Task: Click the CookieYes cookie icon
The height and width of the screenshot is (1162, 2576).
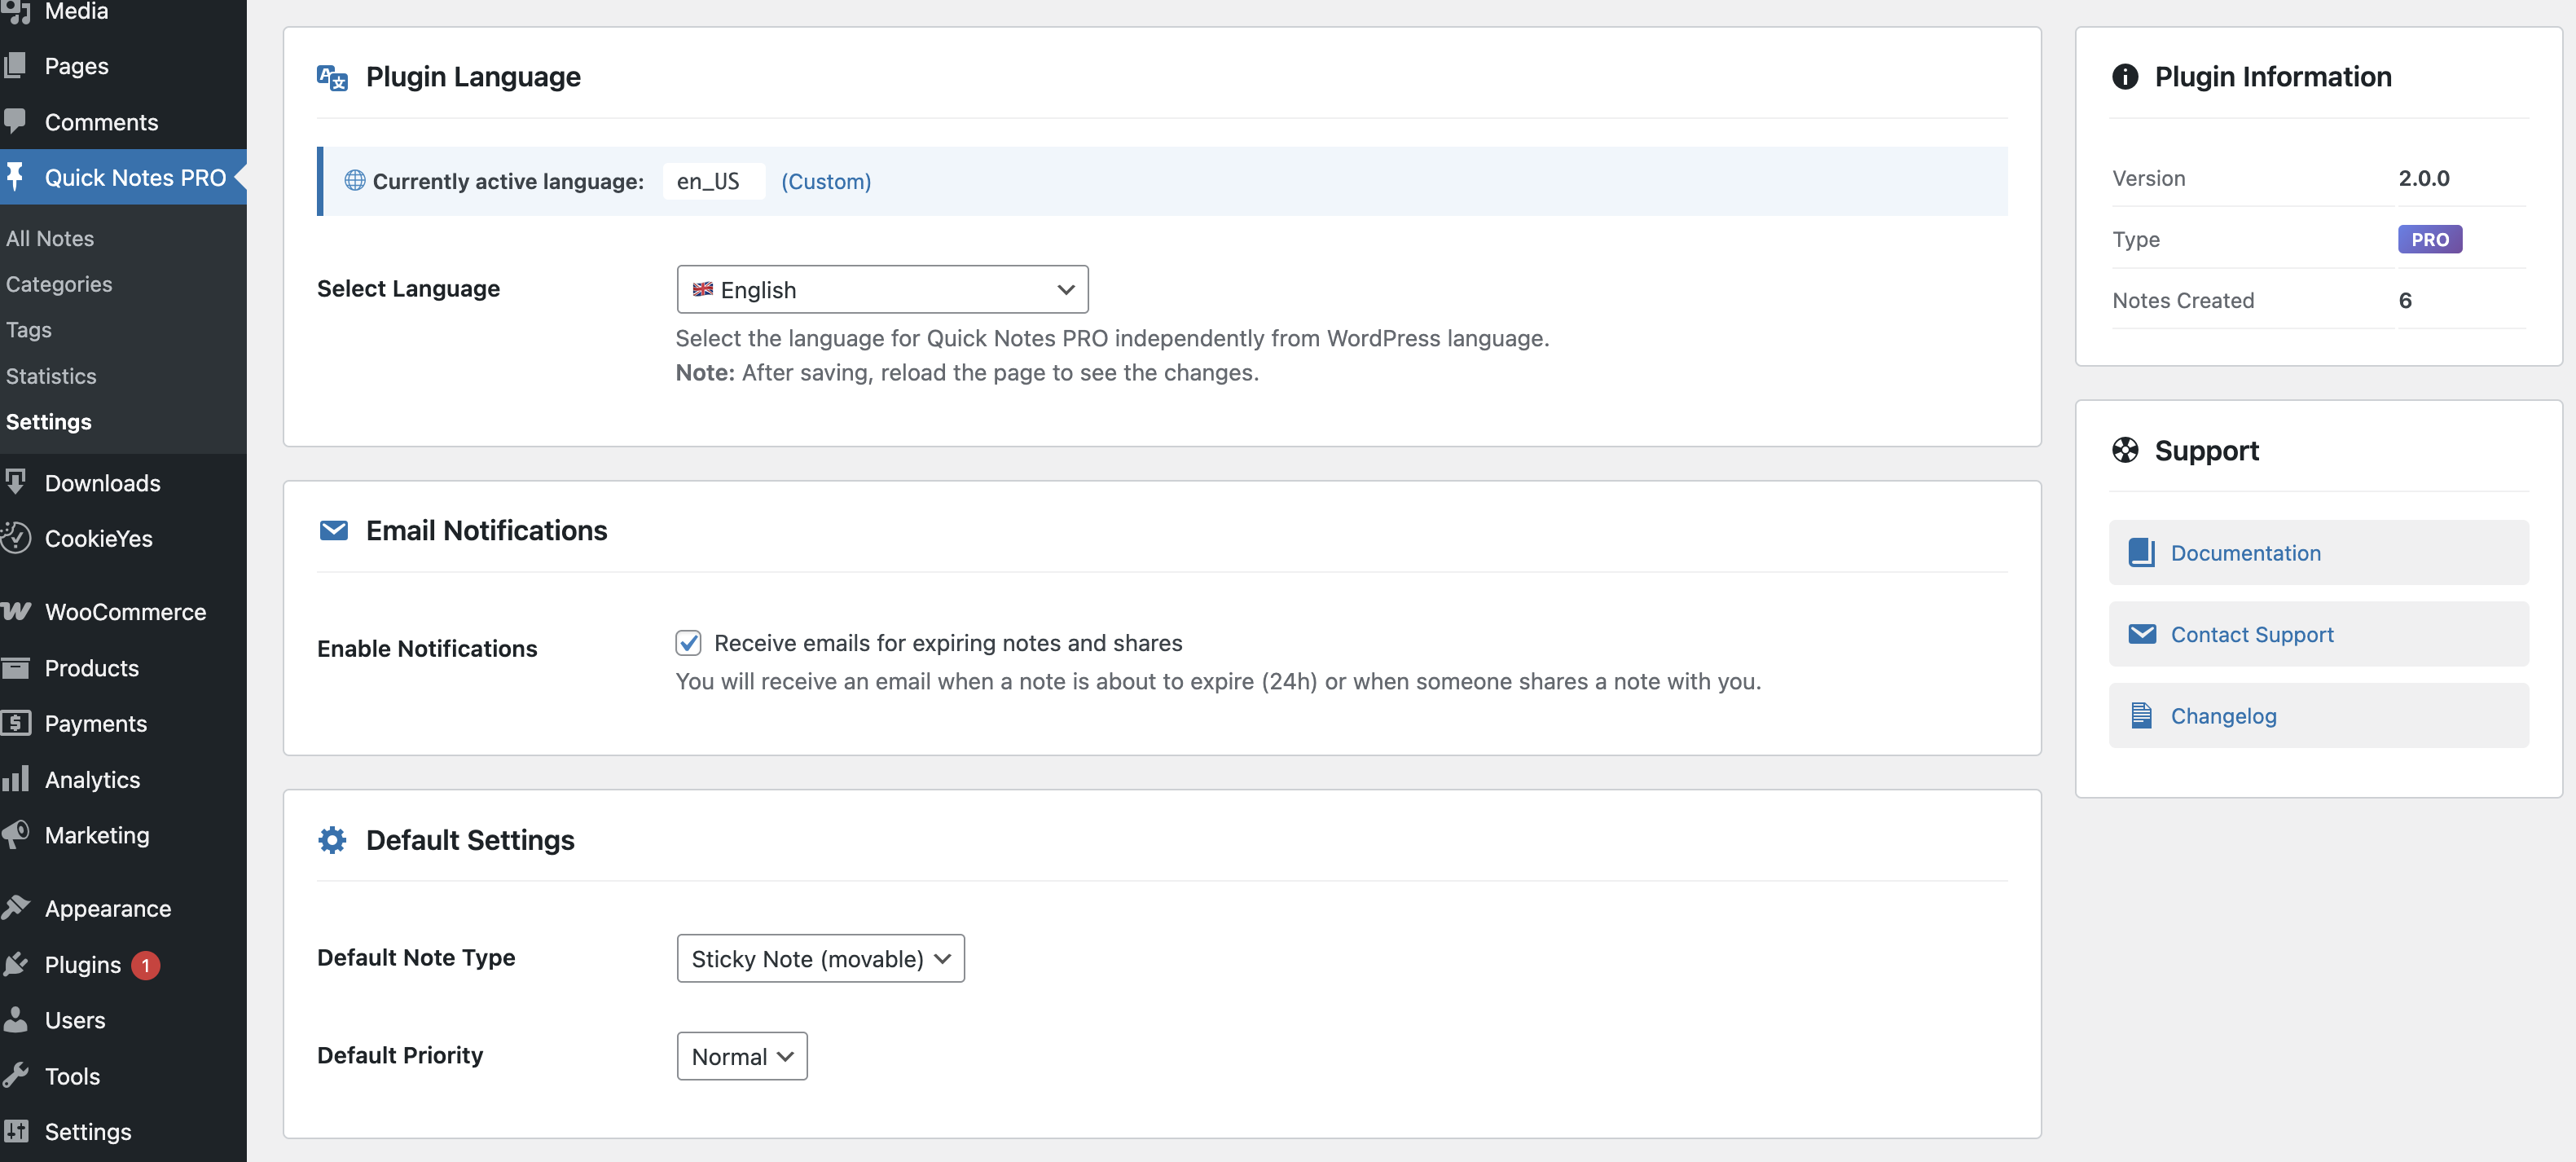Action: click(x=15, y=538)
